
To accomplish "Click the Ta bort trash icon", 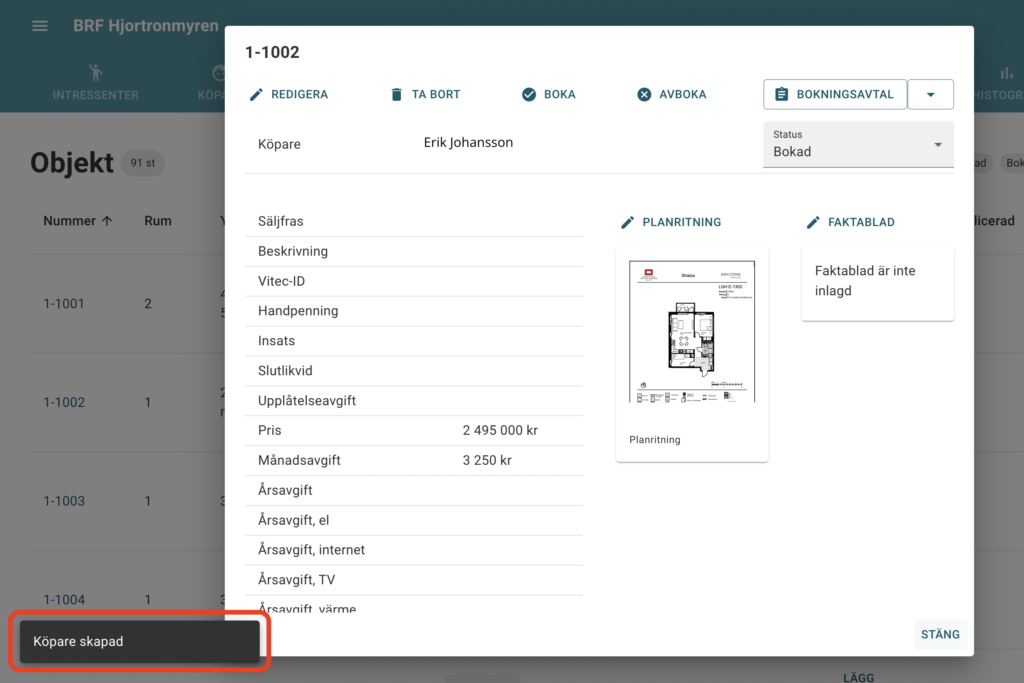I will 397,94.
